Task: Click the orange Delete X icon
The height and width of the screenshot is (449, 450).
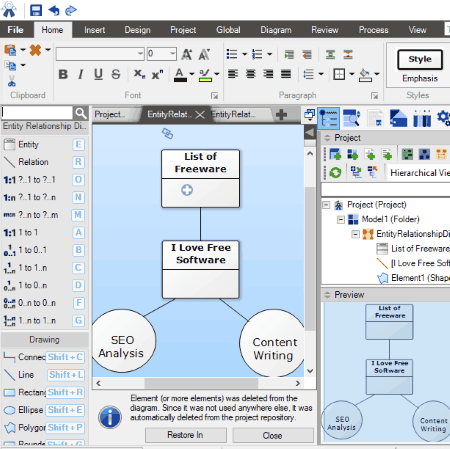Action: tap(35, 50)
